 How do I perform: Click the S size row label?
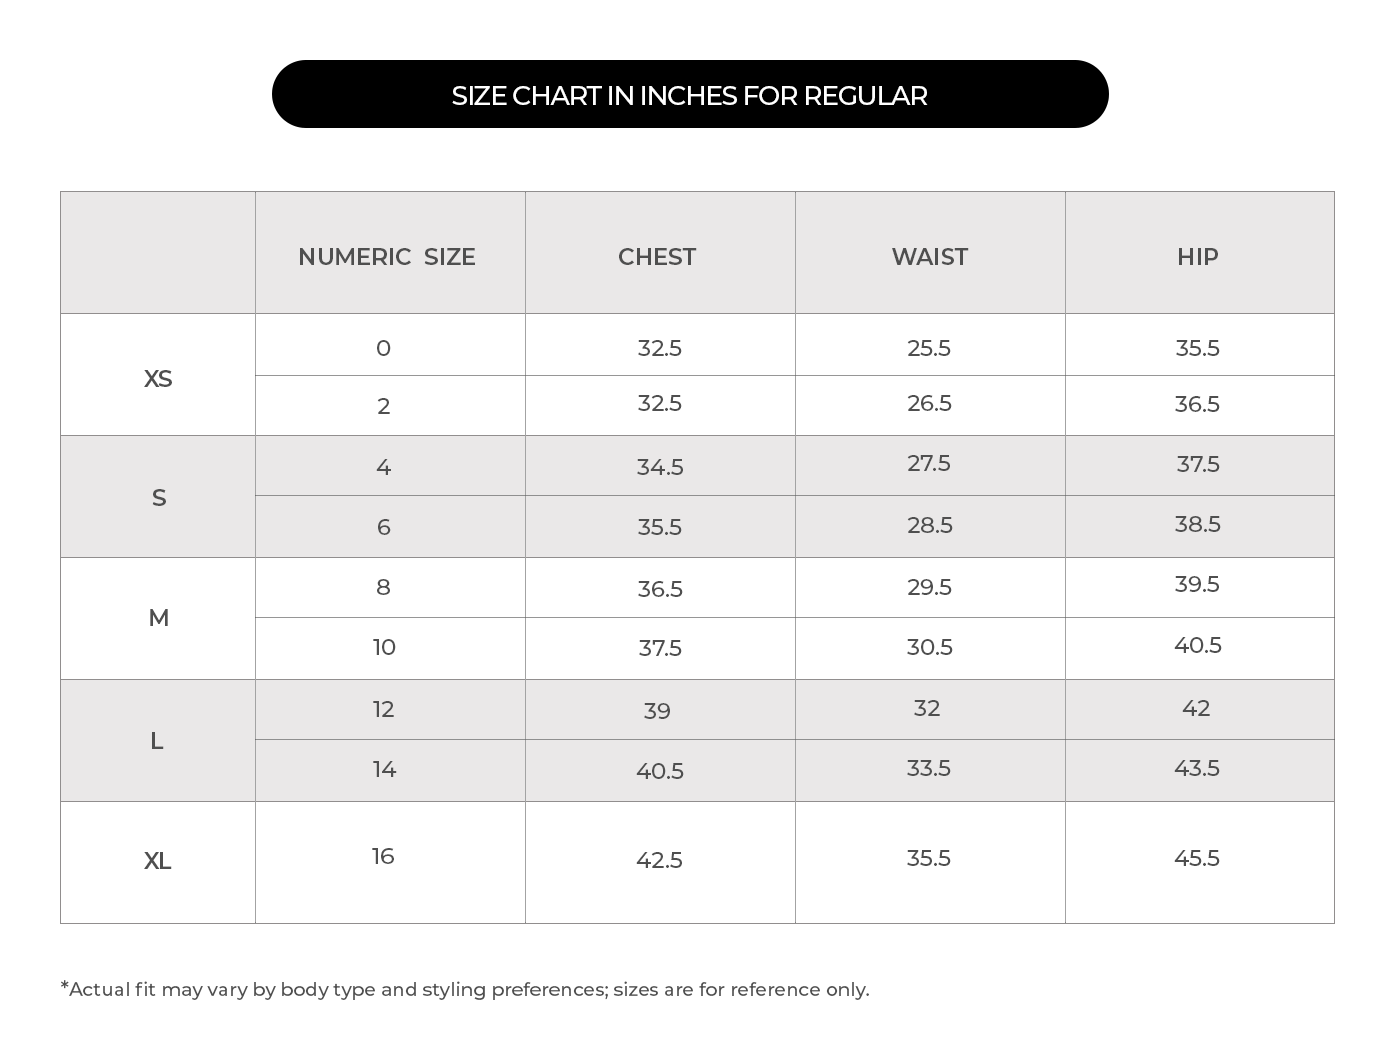[158, 498]
